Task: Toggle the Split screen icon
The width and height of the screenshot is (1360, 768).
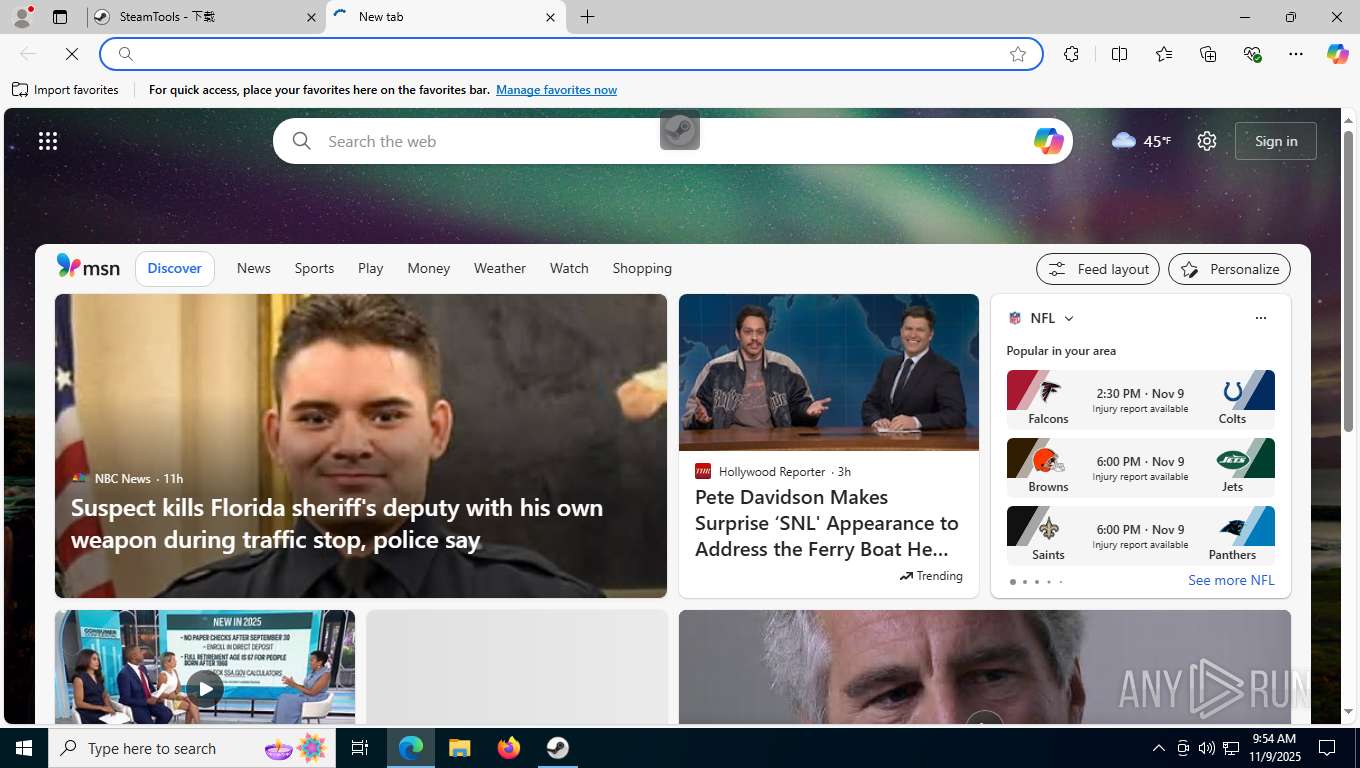Action: pyautogui.click(x=1120, y=54)
